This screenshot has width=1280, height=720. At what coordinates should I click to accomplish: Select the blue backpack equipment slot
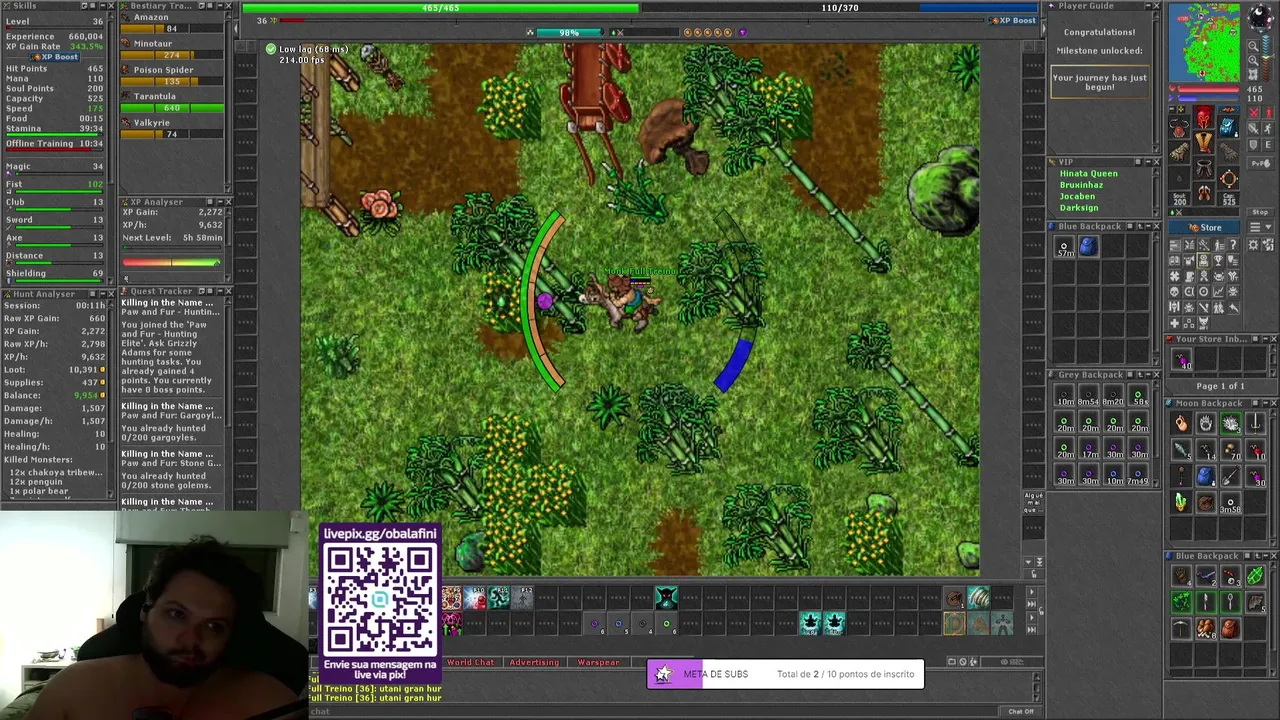coord(1229,128)
